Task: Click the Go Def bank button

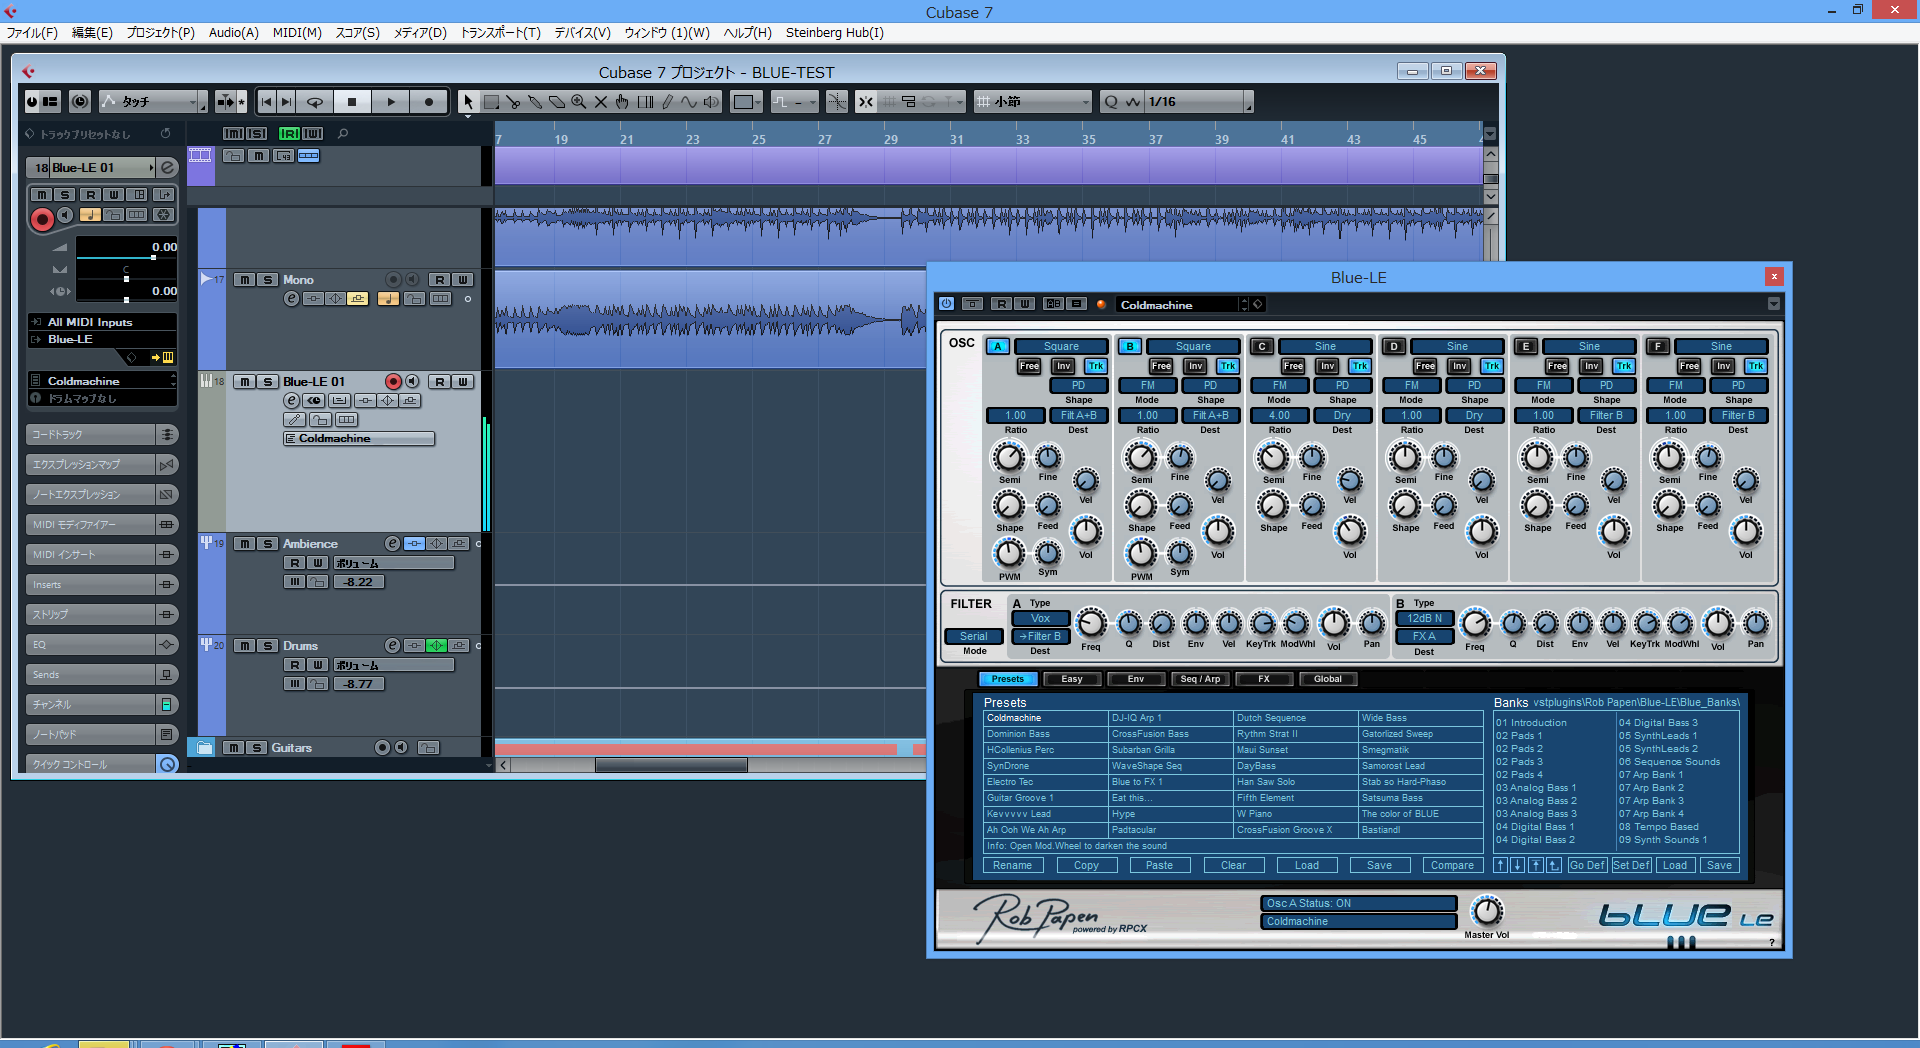Action: tap(1587, 866)
